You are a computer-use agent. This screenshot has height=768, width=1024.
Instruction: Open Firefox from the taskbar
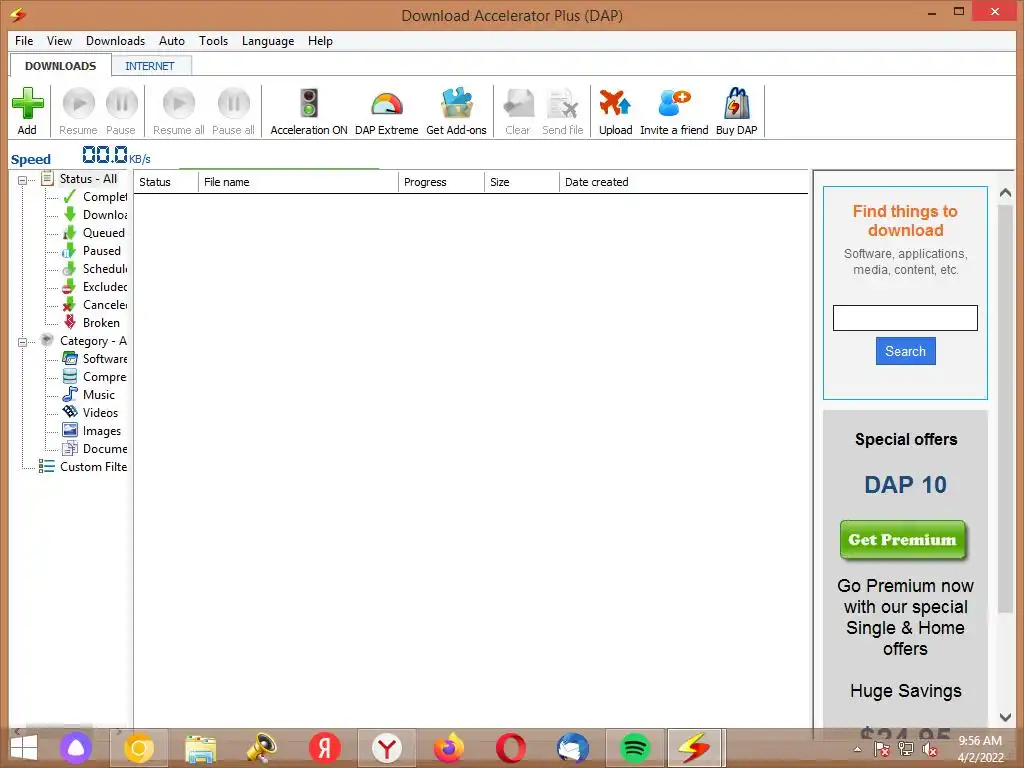[449, 748]
